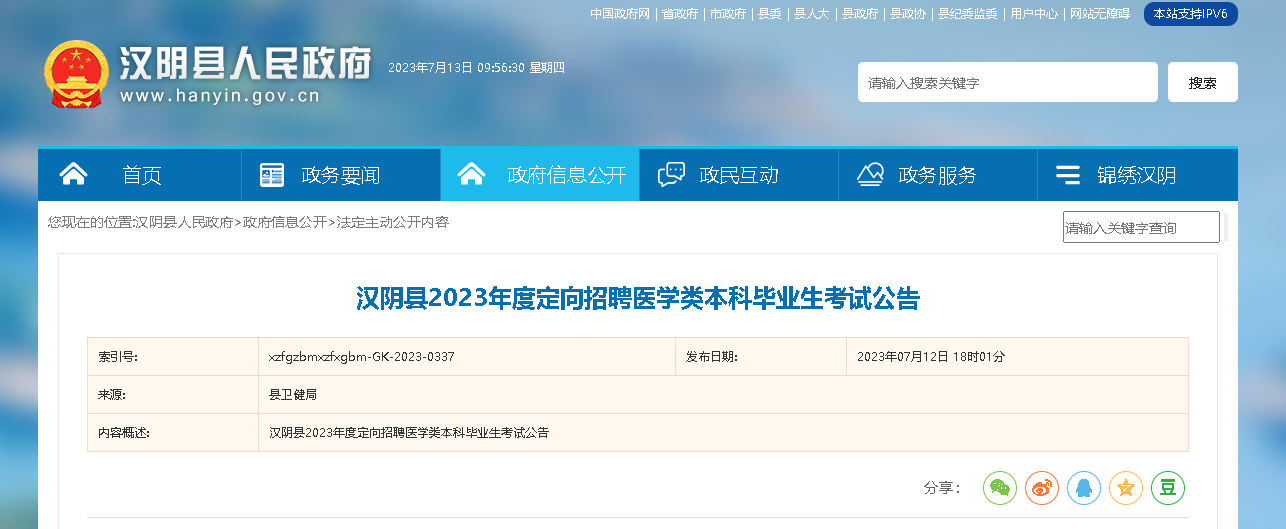Go to 政务服务 section
Image resolution: width=1286 pixels, height=529 pixels.
(936, 175)
